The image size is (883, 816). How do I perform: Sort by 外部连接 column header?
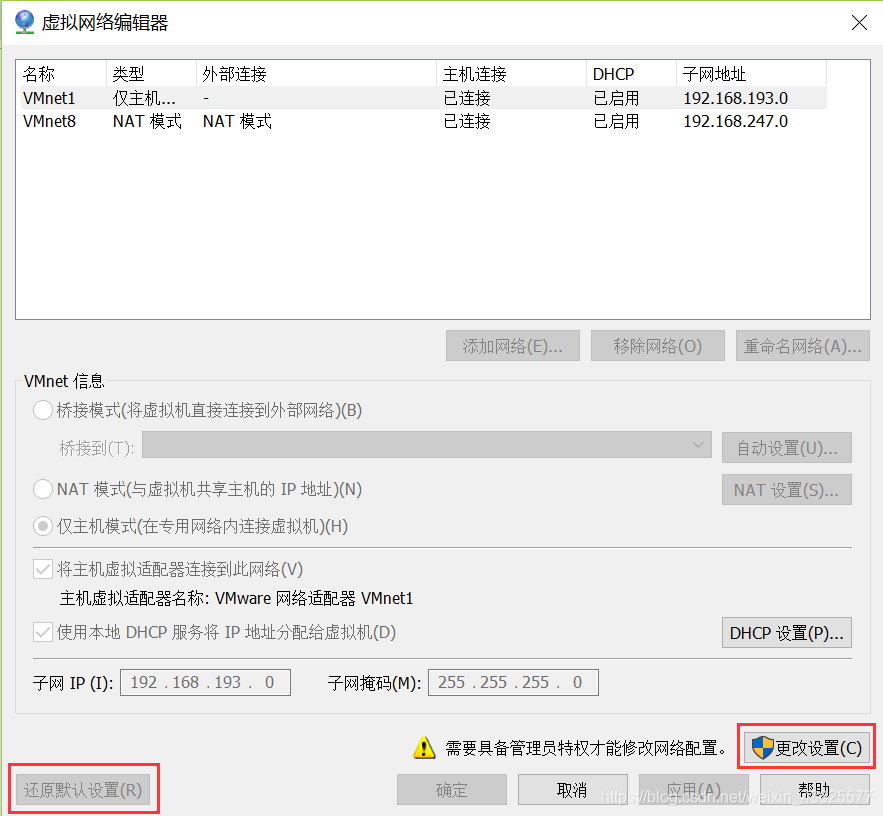[316, 74]
